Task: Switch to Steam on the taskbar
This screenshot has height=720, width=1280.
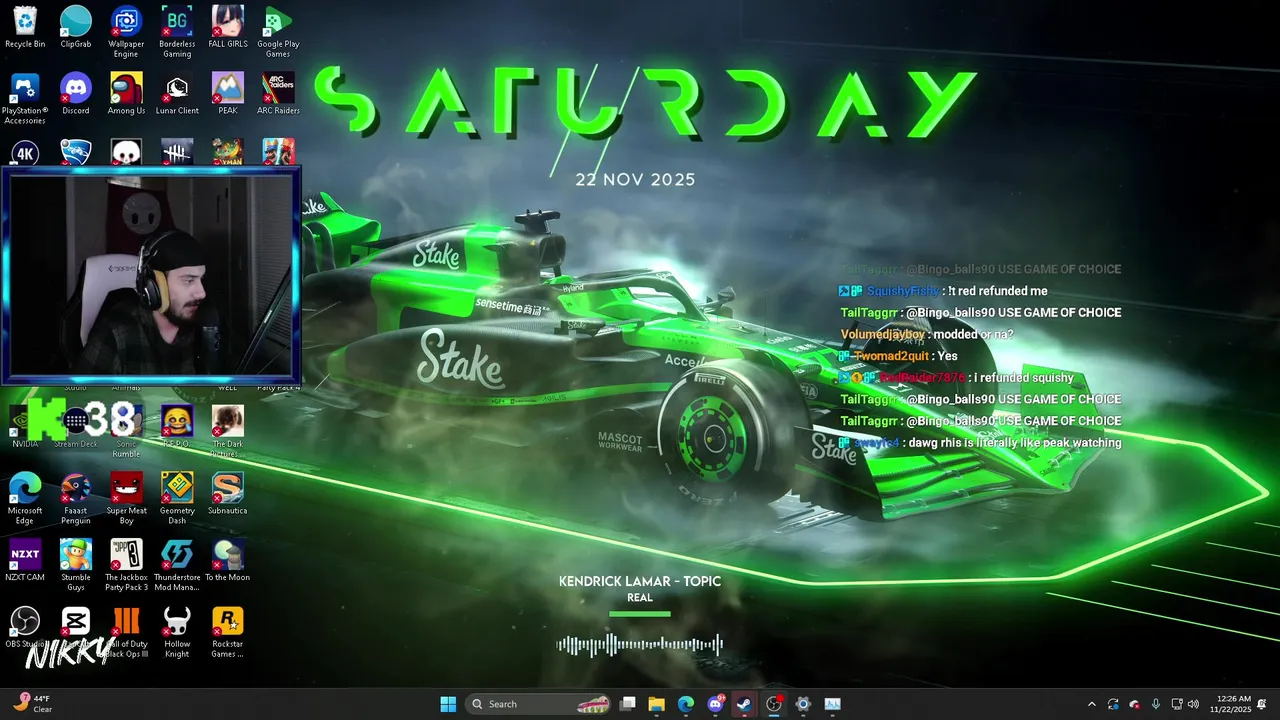Action: point(744,704)
